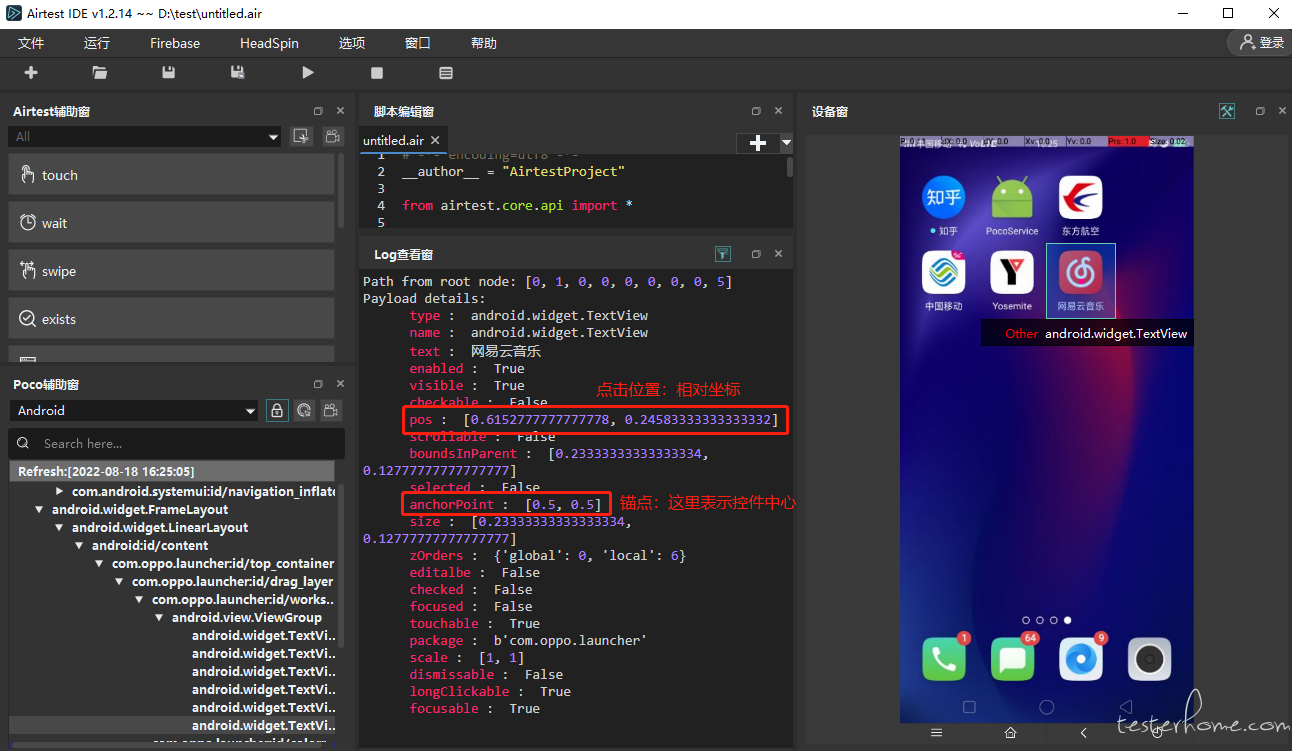The height and width of the screenshot is (751, 1292).
Task: Expand the All filter dropdown in Airtest panel
Action: click(x=145, y=136)
